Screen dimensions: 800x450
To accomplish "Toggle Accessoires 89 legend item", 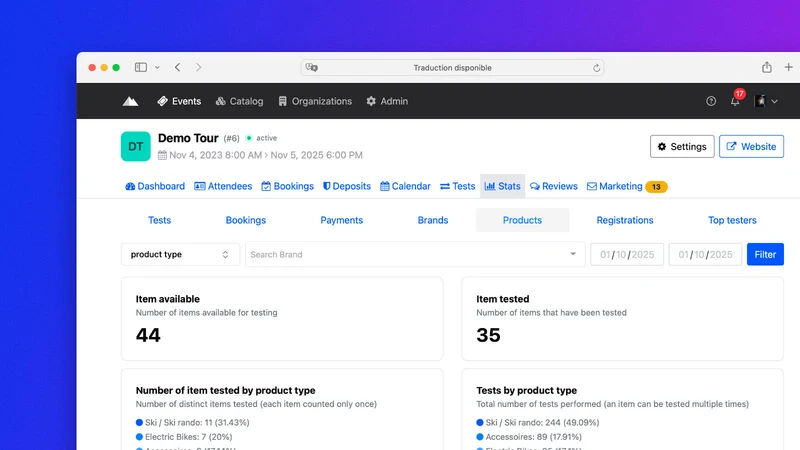I will point(529,437).
